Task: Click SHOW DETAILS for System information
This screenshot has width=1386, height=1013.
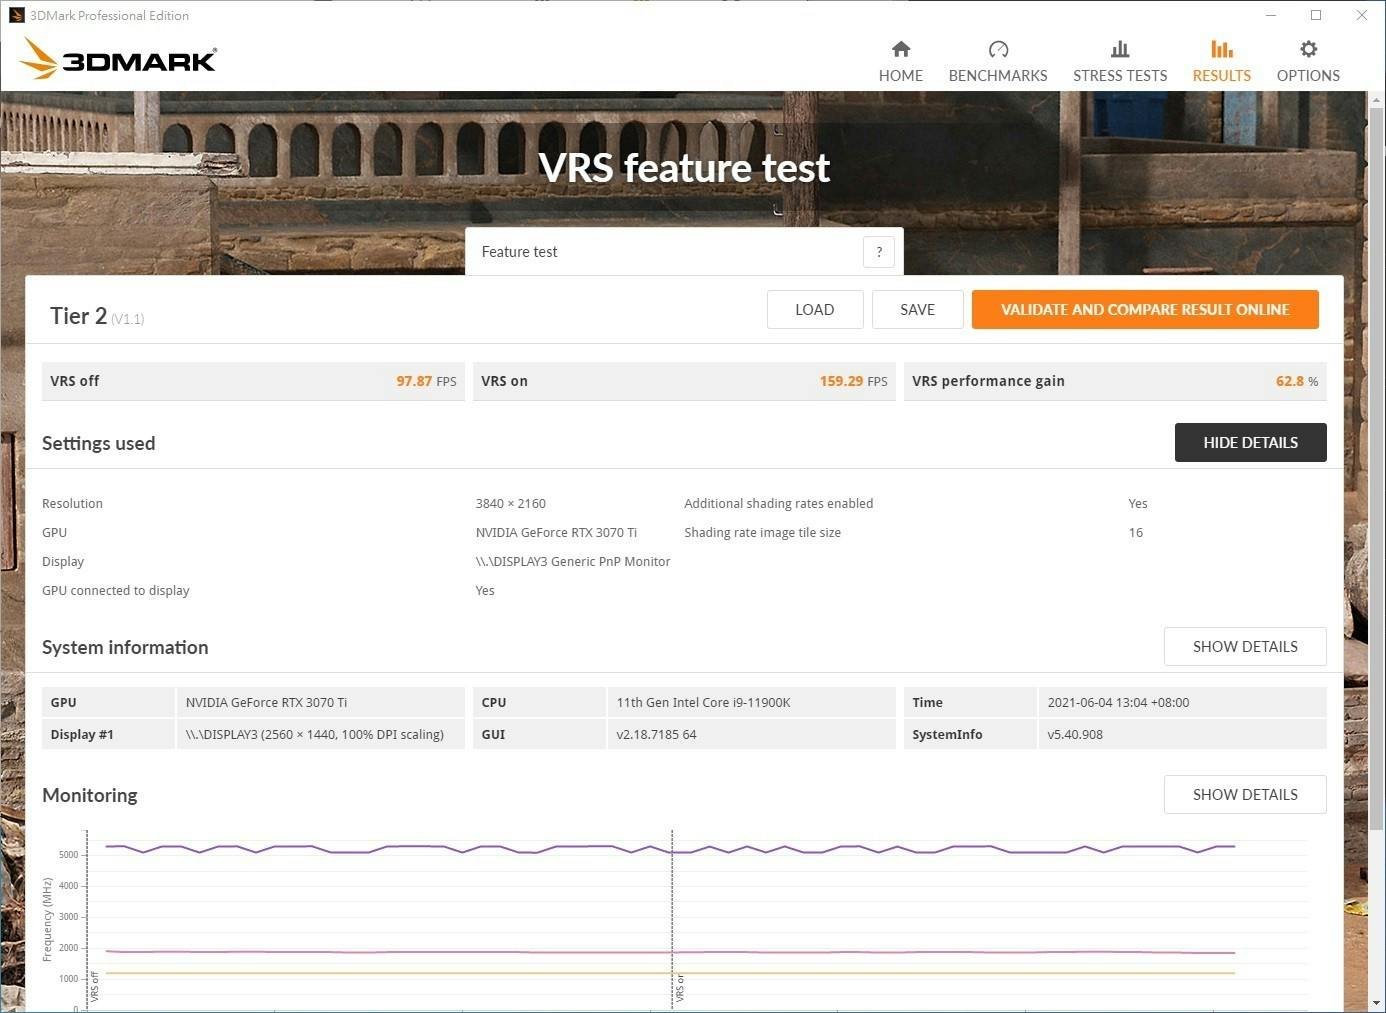Action: click(1245, 647)
